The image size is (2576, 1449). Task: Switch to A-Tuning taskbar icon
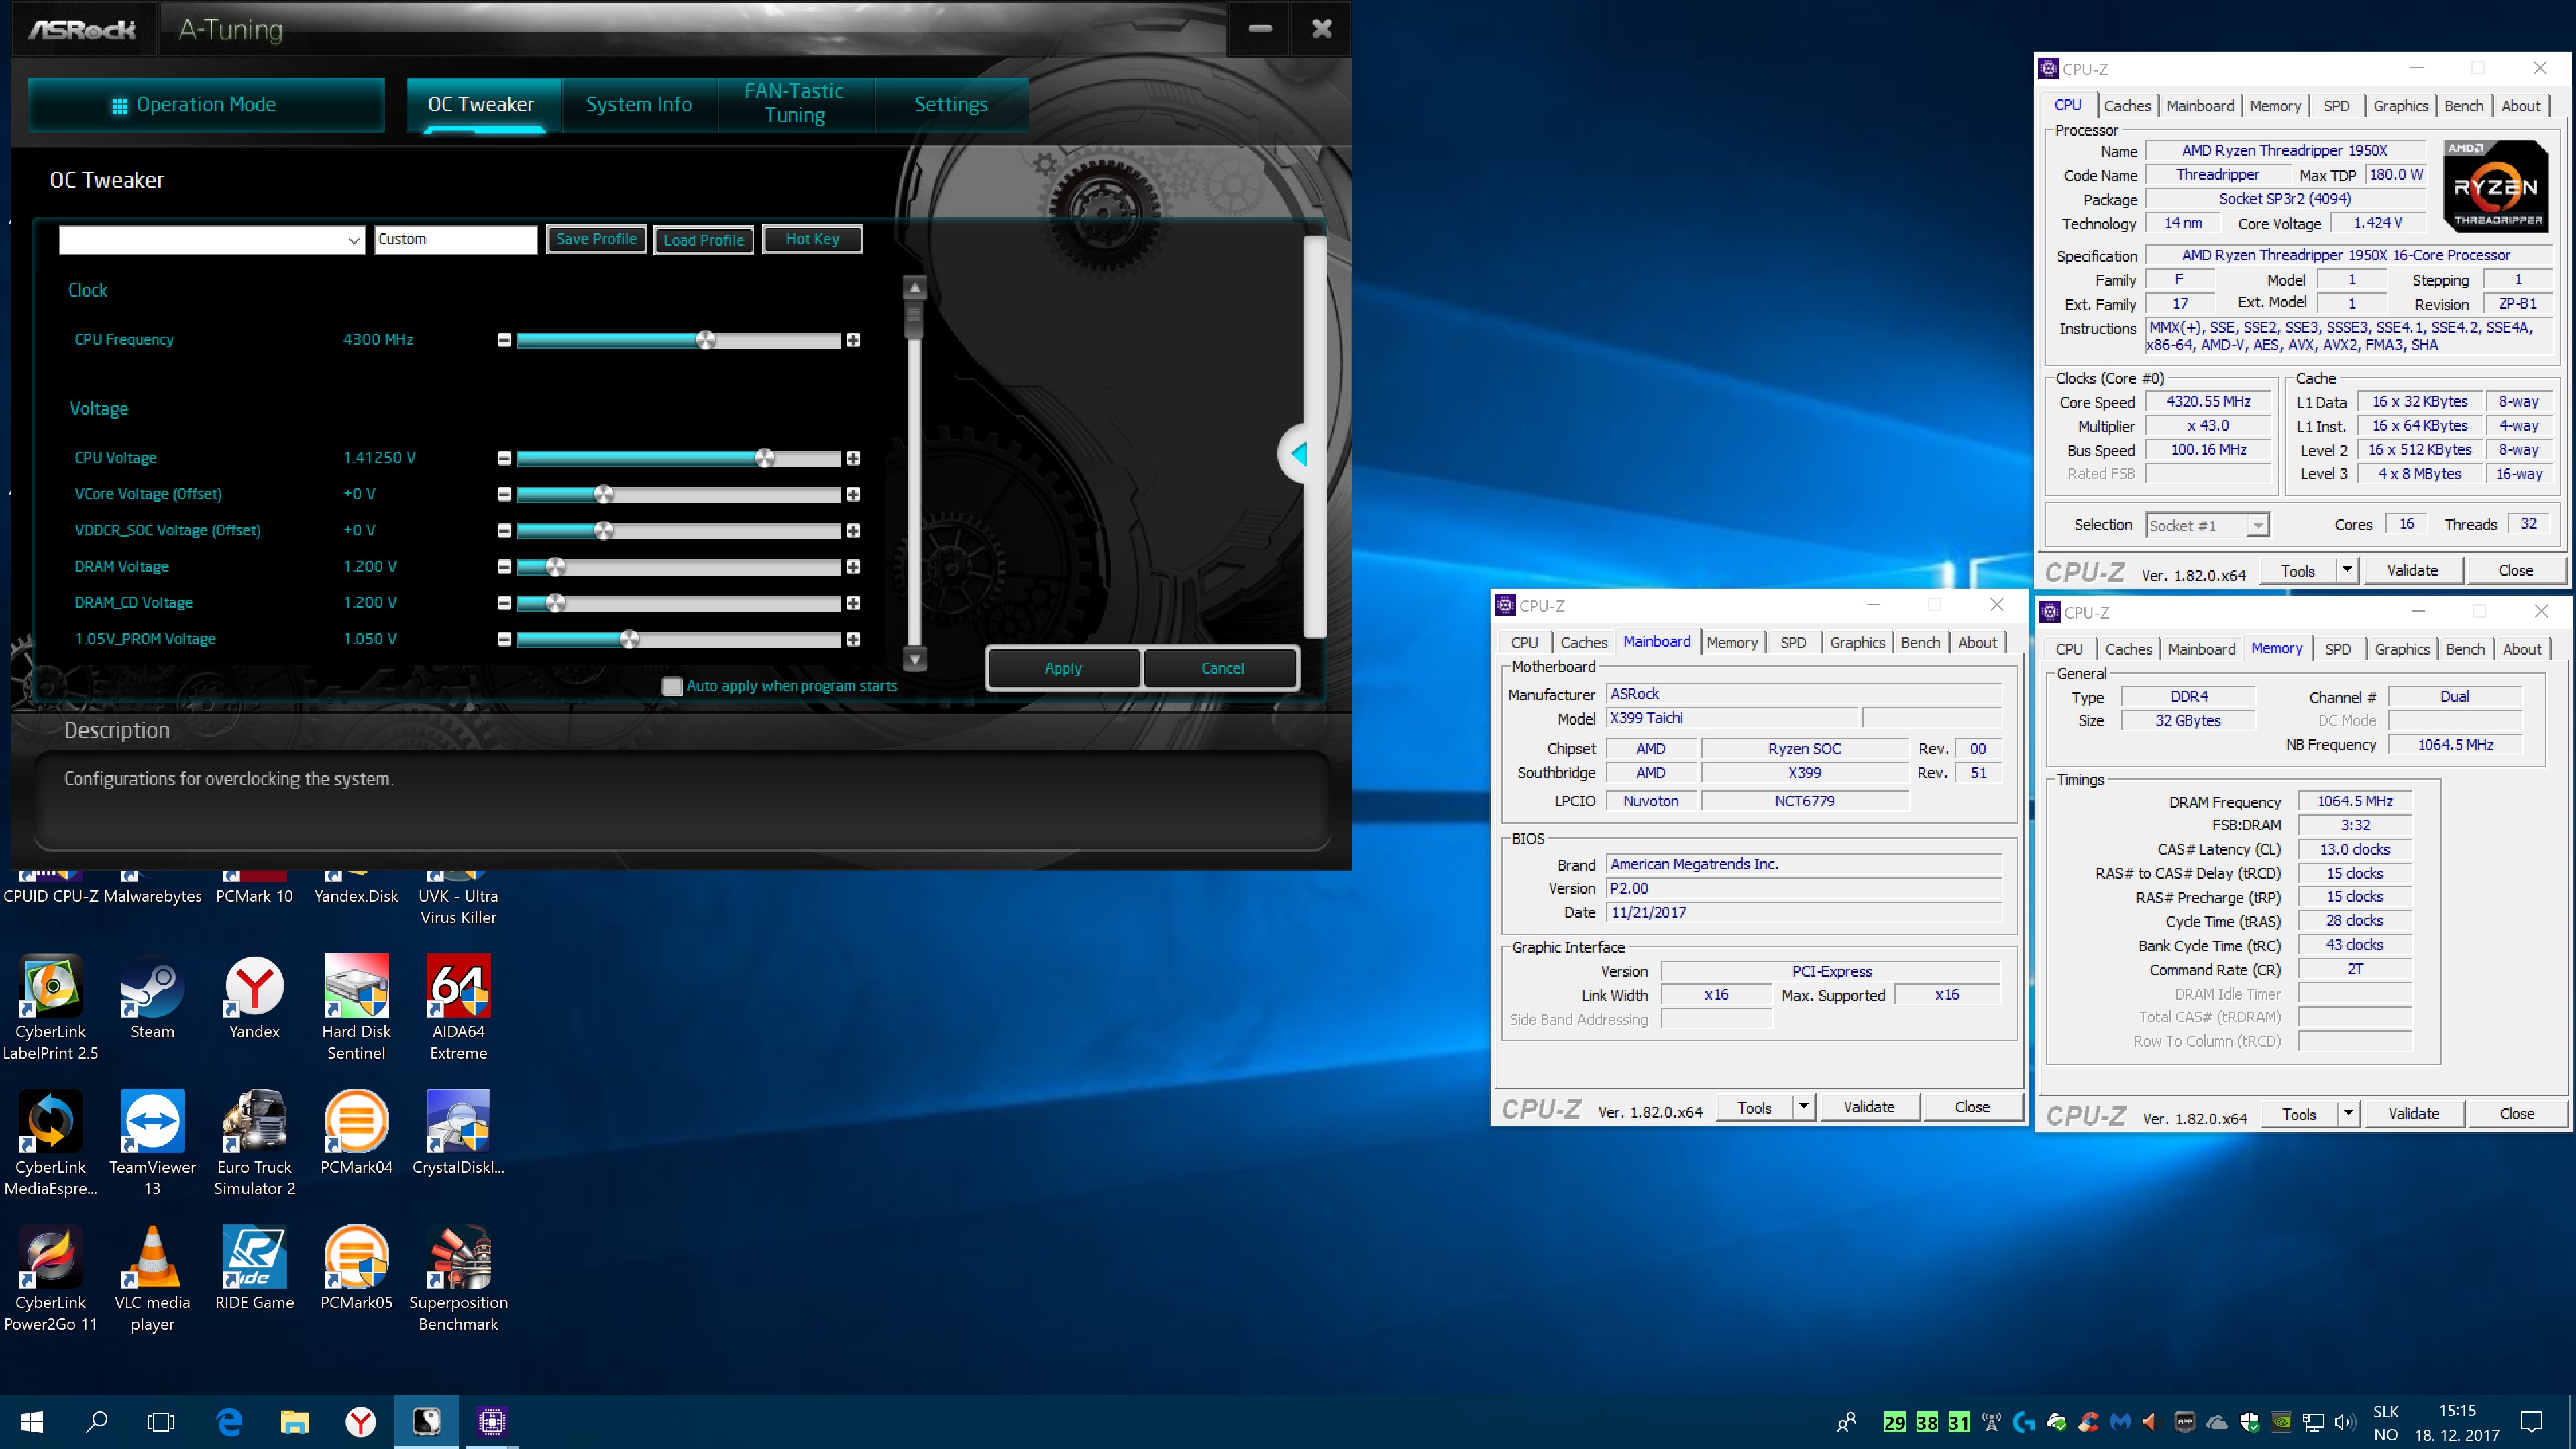427,1422
